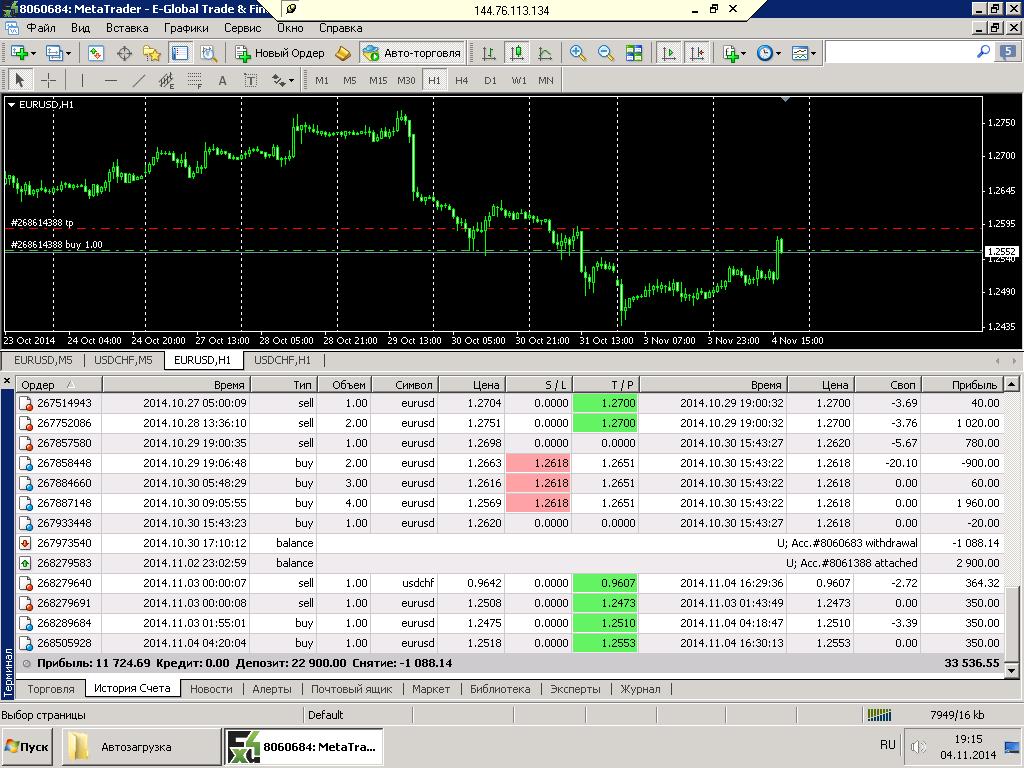
Task: Click the Новый Ордер button
Action: (280, 53)
